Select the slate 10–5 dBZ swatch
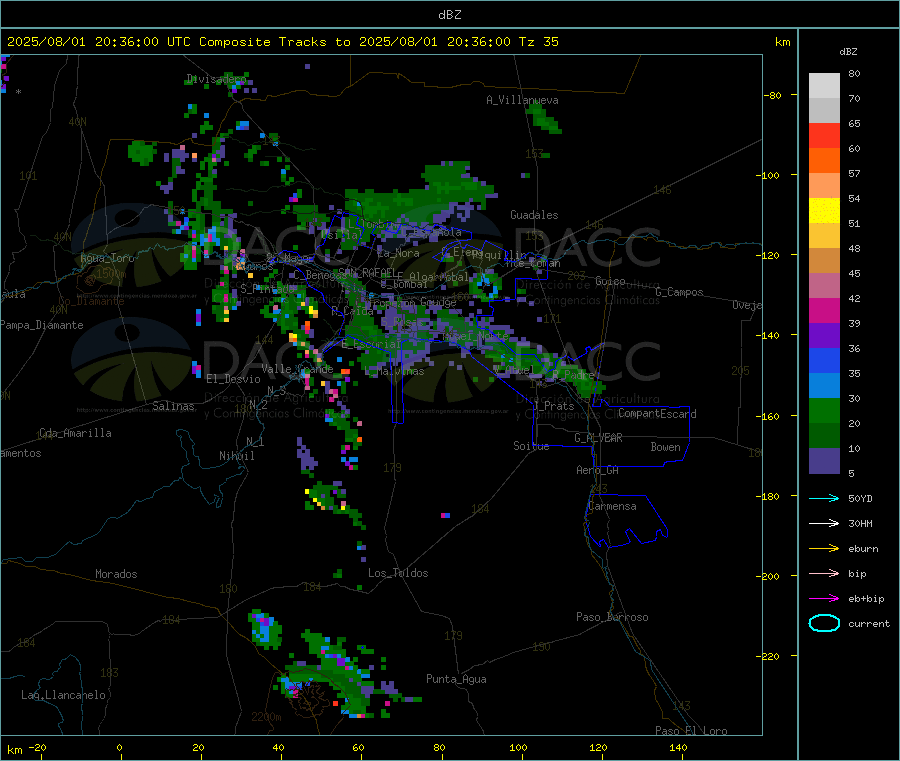The width and height of the screenshot is (900, 761). click(824, 460)
